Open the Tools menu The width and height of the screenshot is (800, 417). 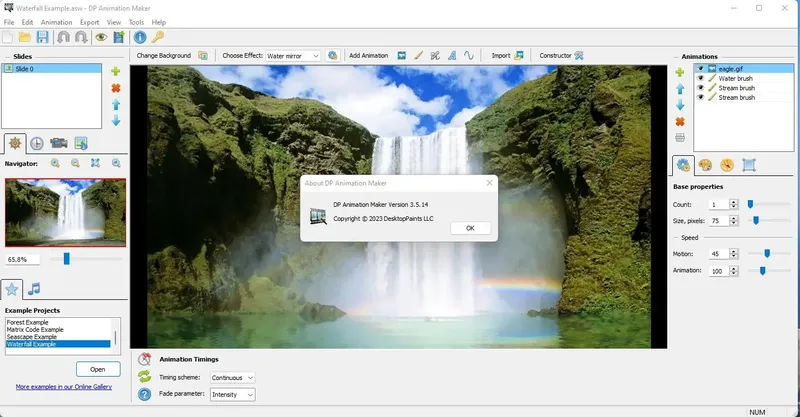click(136, 22)
